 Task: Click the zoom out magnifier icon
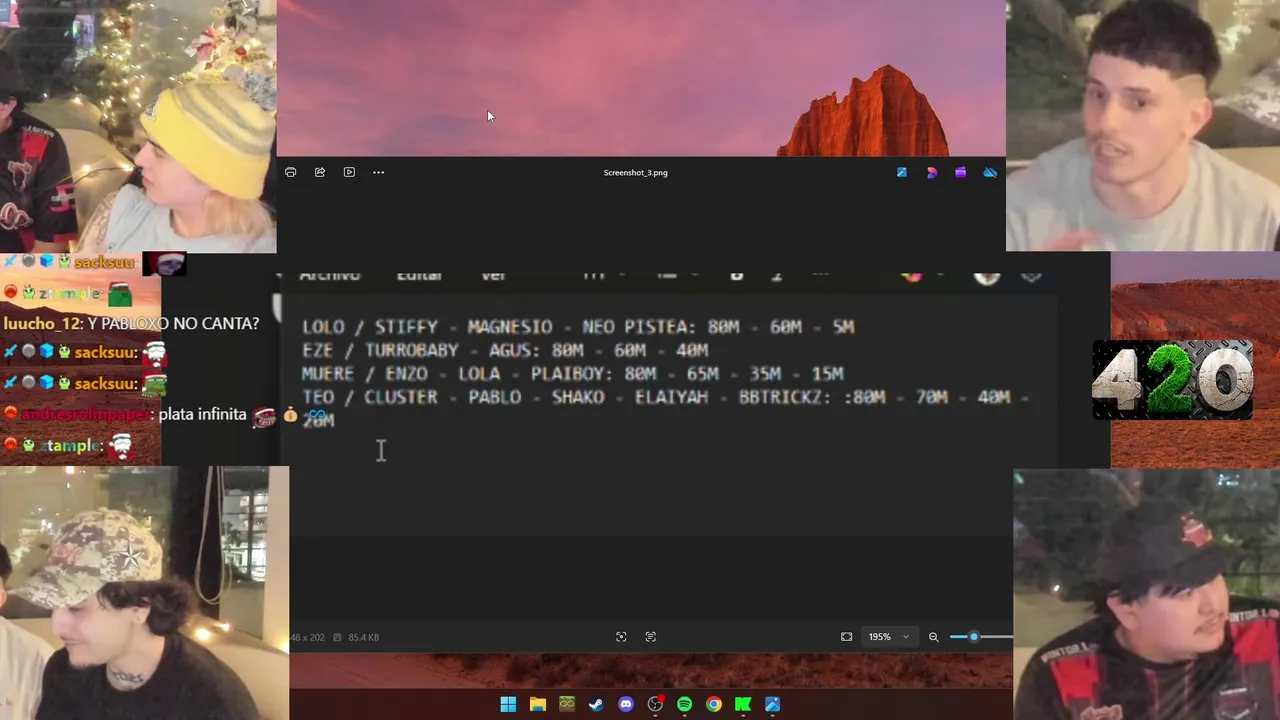933,637
